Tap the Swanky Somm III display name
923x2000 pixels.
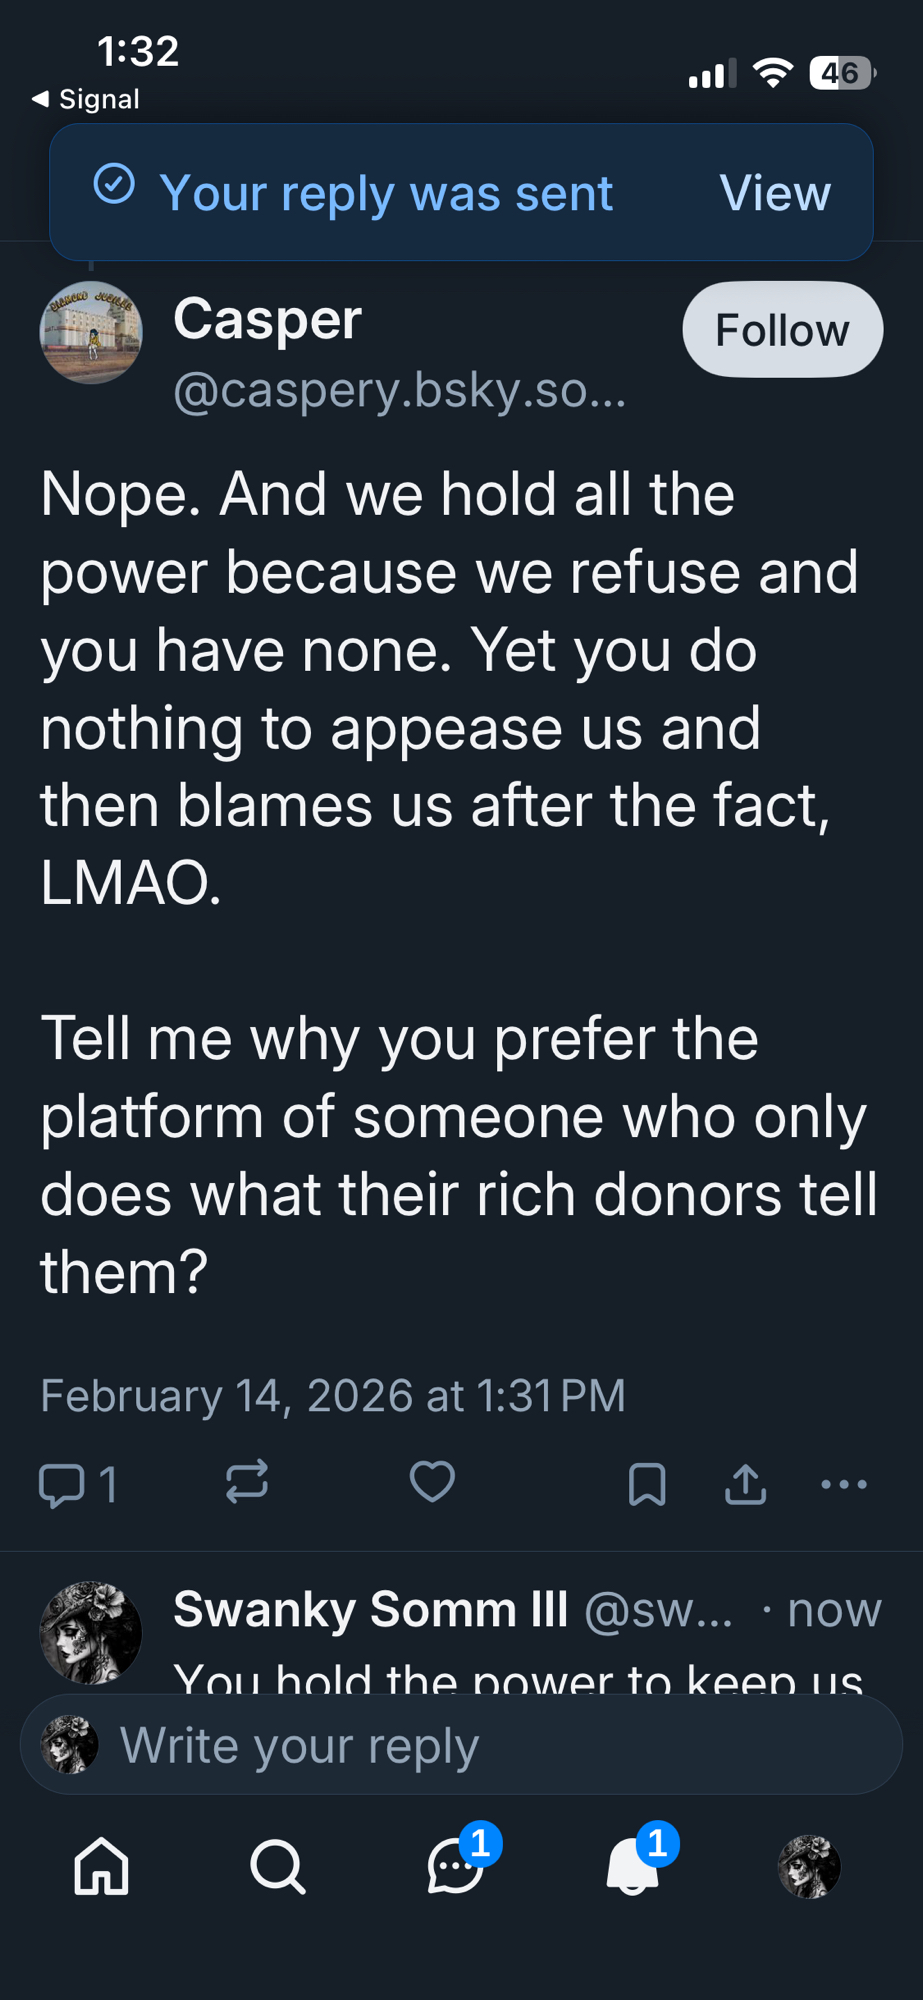pos(370,1610)
